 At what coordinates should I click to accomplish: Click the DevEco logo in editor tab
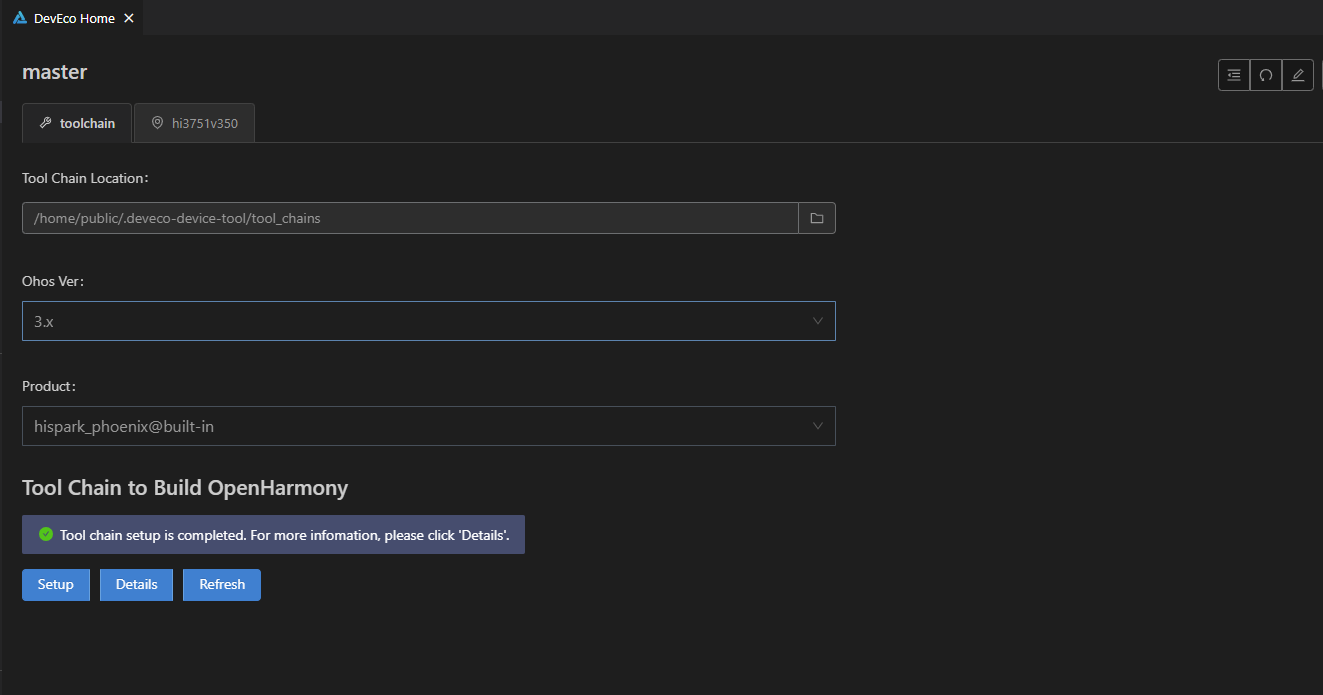tap(20, 18)
